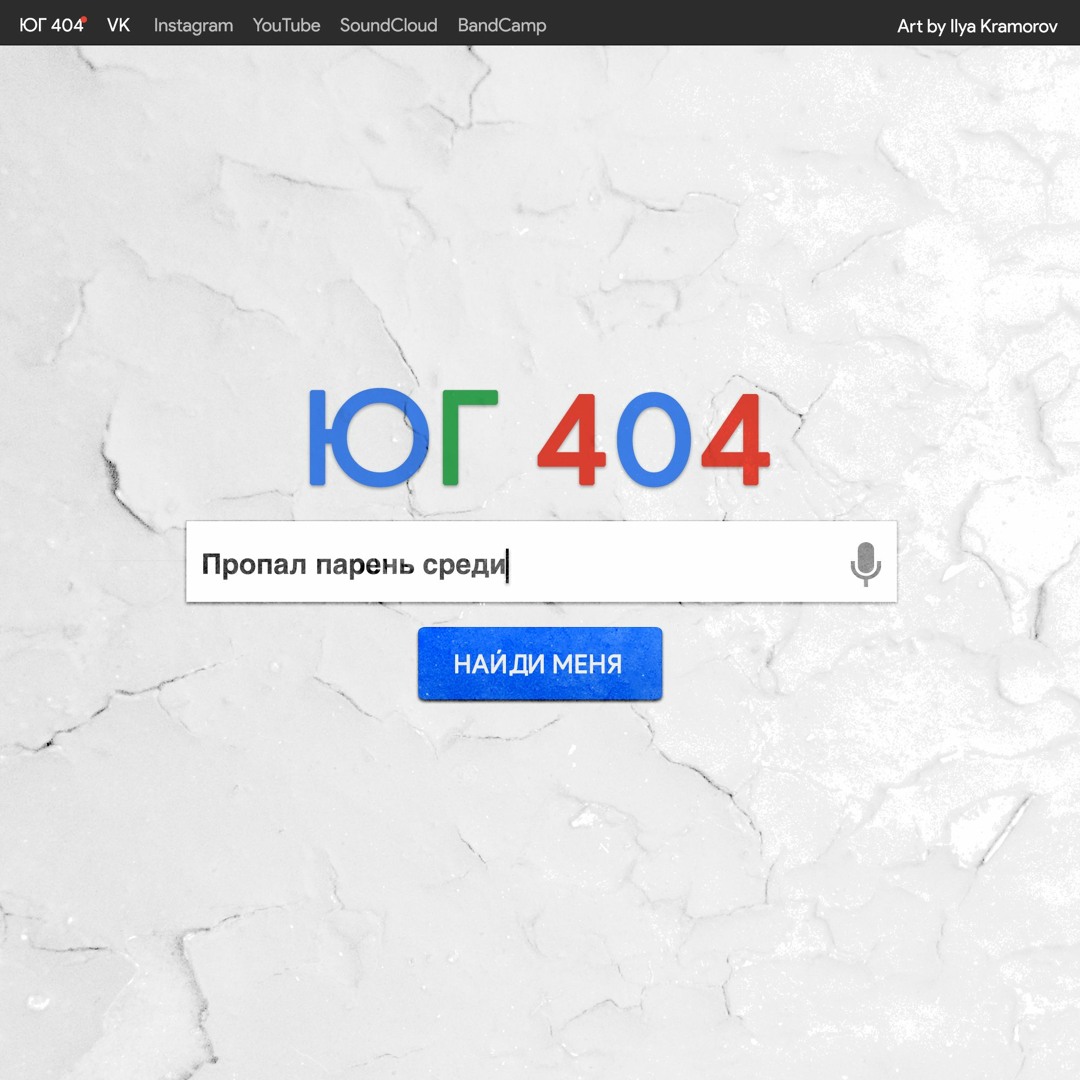Click the empty dark navbar area right of BandCamp
The height and width of the screenshot is (1080, 1080).
coord(720,23)
